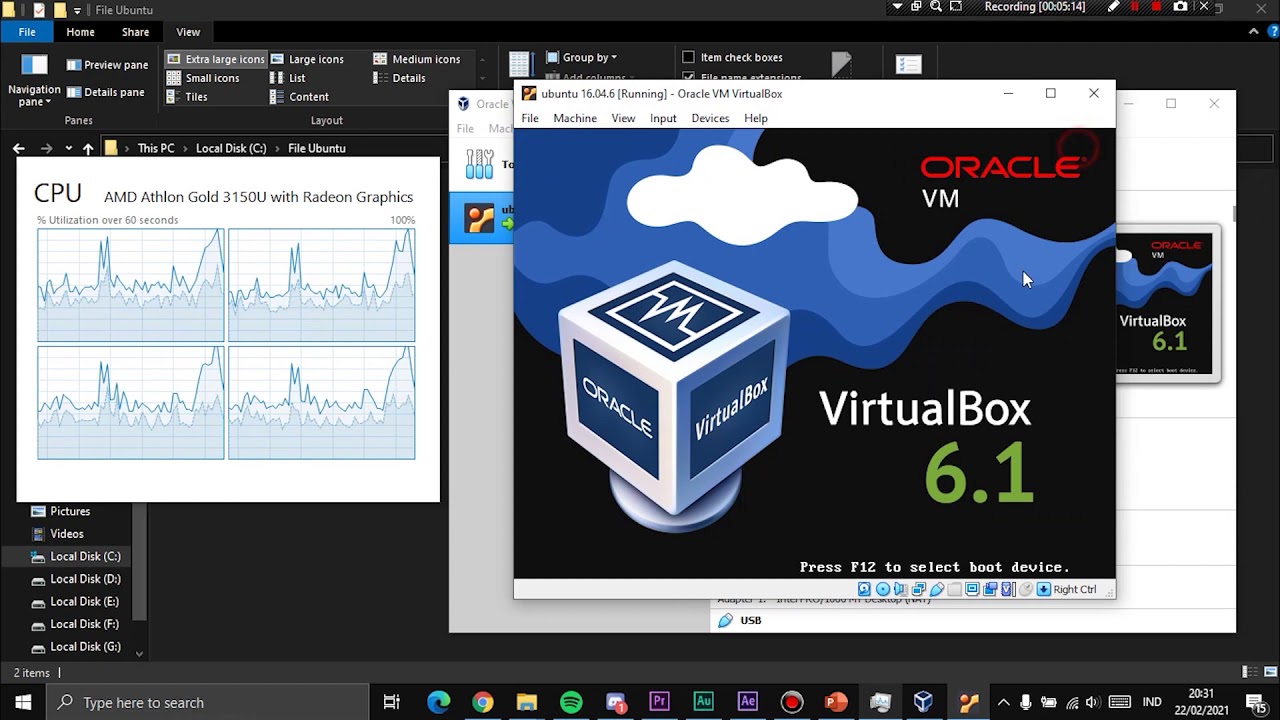
Task: Open Spotify from the taskbar
Action: tap(571, 702)
